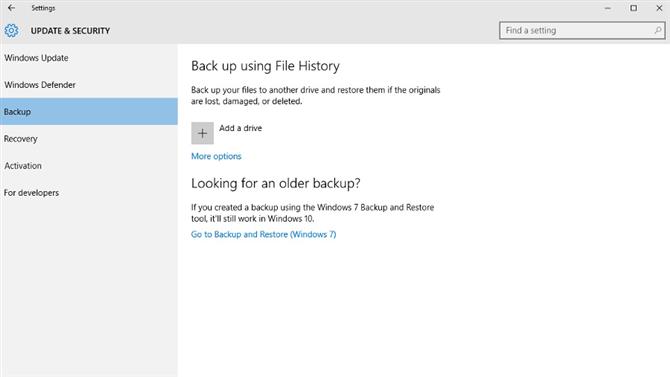Click the Add a drive label

pos(241,128)
